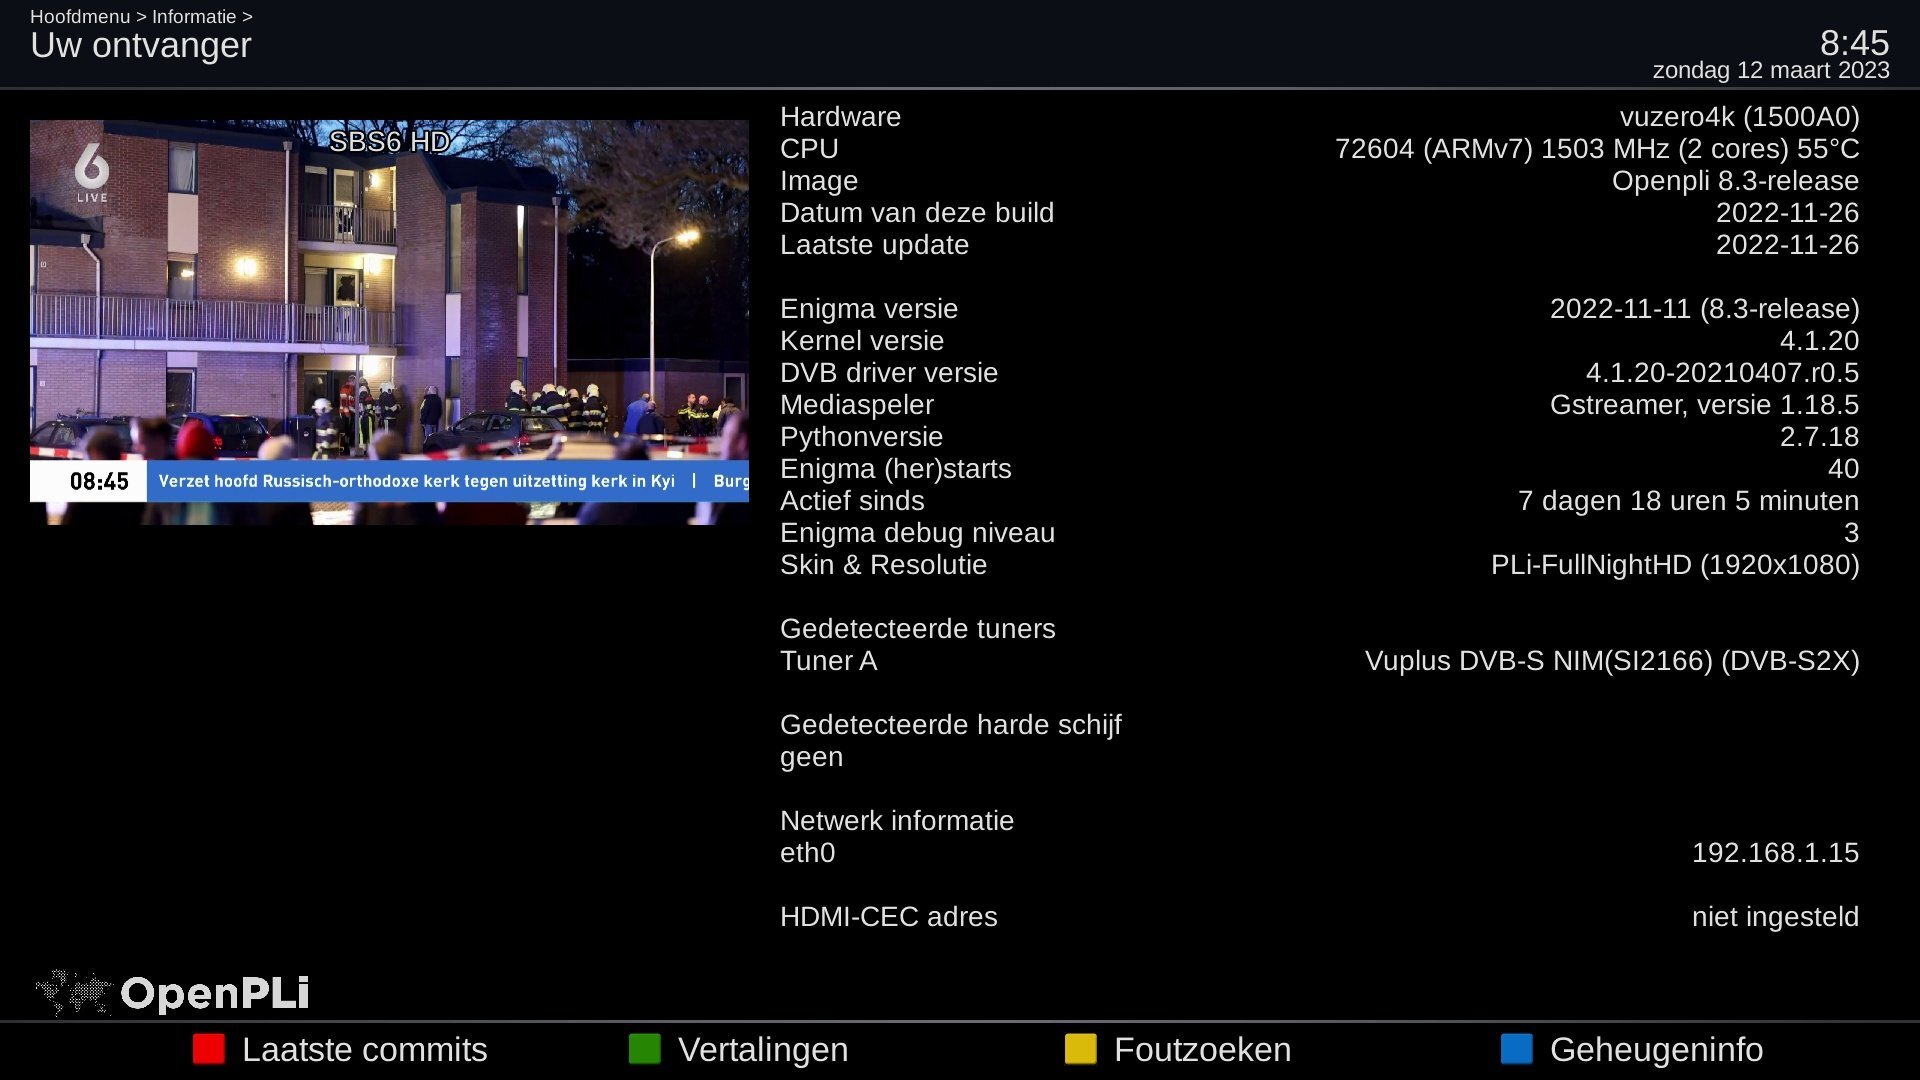Click the clock showing 8:45

click(x=1853, y=43)
